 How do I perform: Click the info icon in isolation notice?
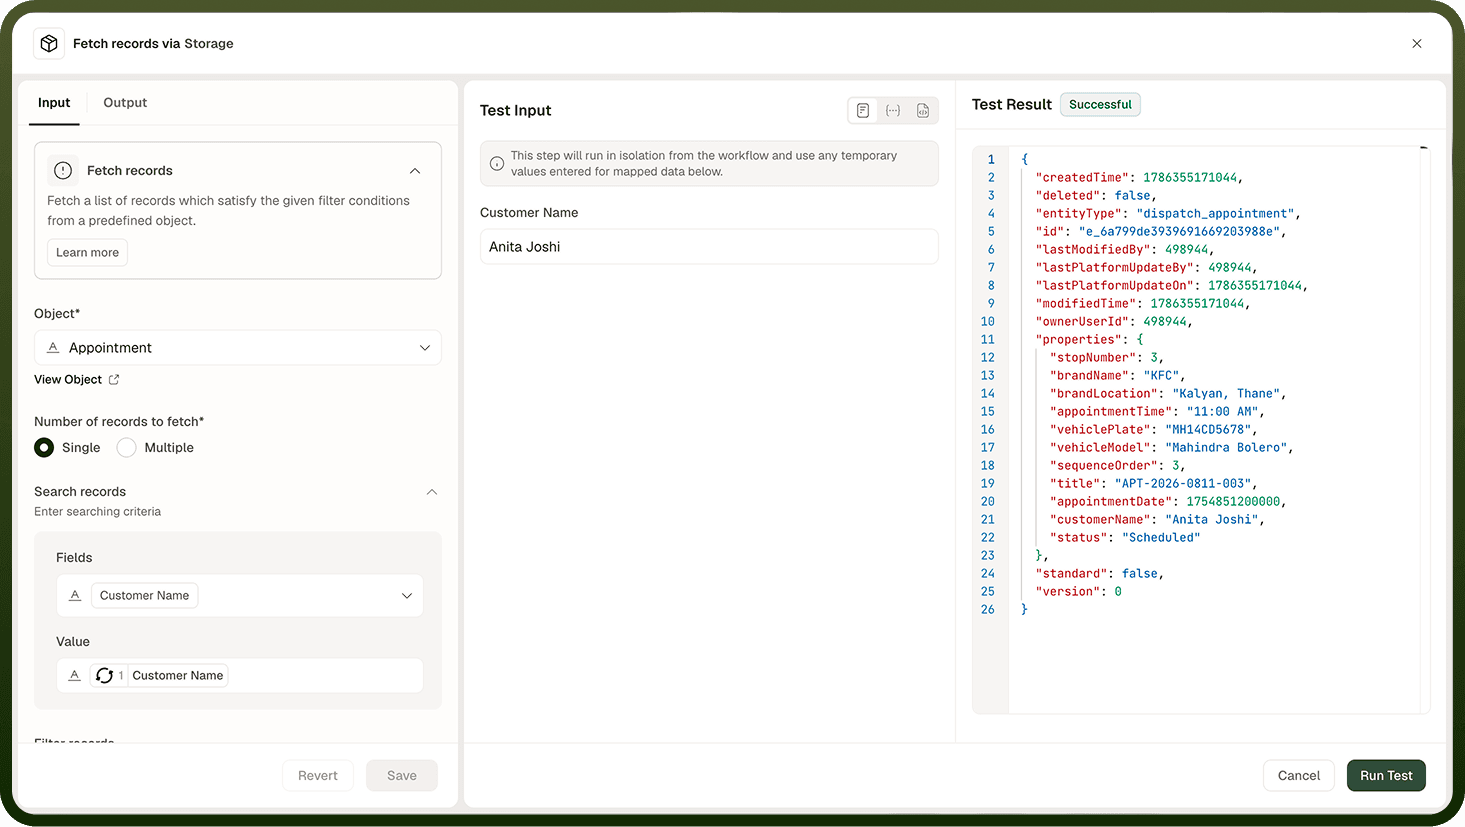(x=497, y=164)
